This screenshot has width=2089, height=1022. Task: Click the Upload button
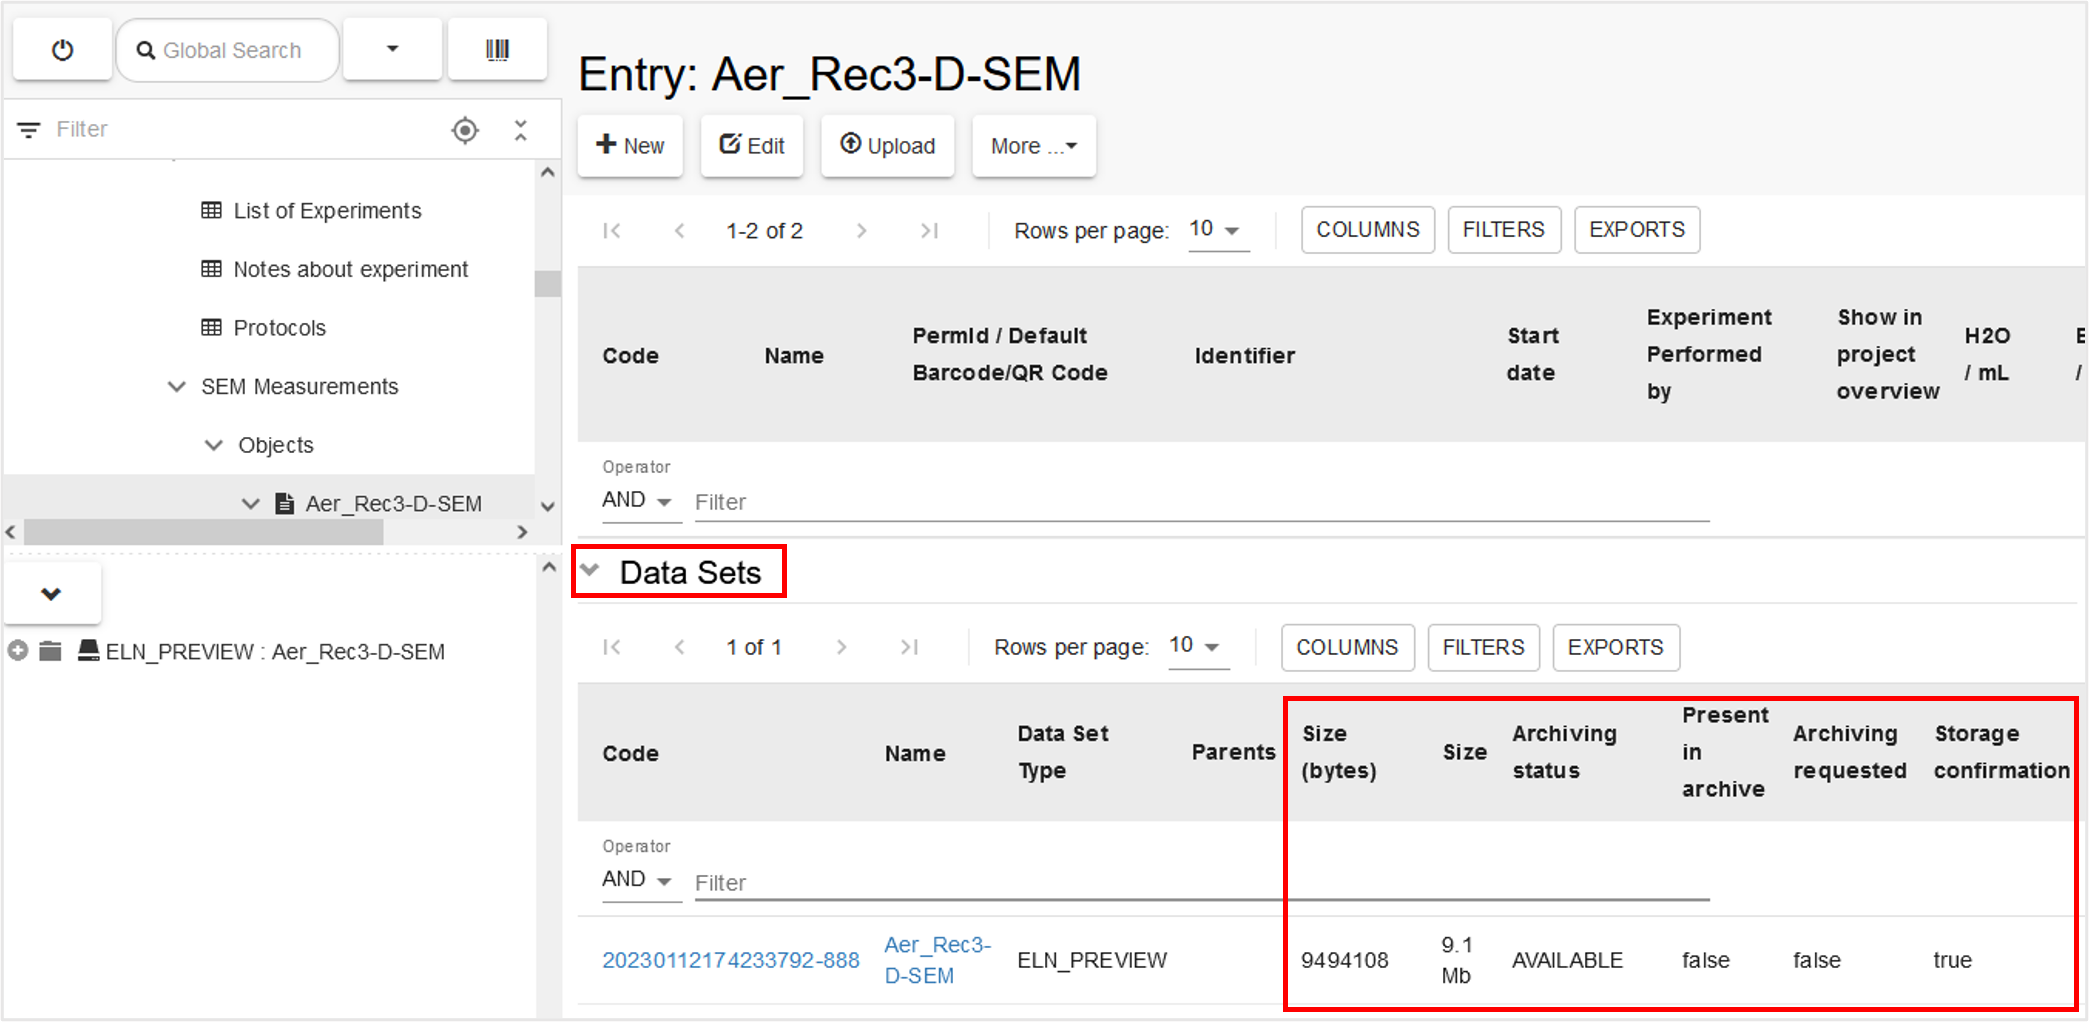pos(887,146)
